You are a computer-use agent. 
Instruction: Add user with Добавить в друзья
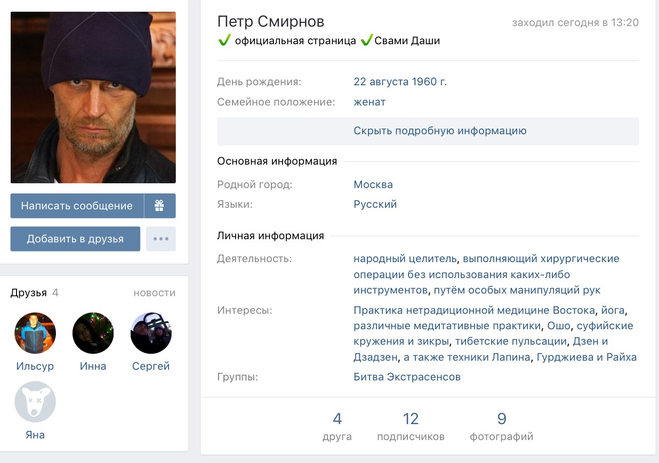click(75, 239)
